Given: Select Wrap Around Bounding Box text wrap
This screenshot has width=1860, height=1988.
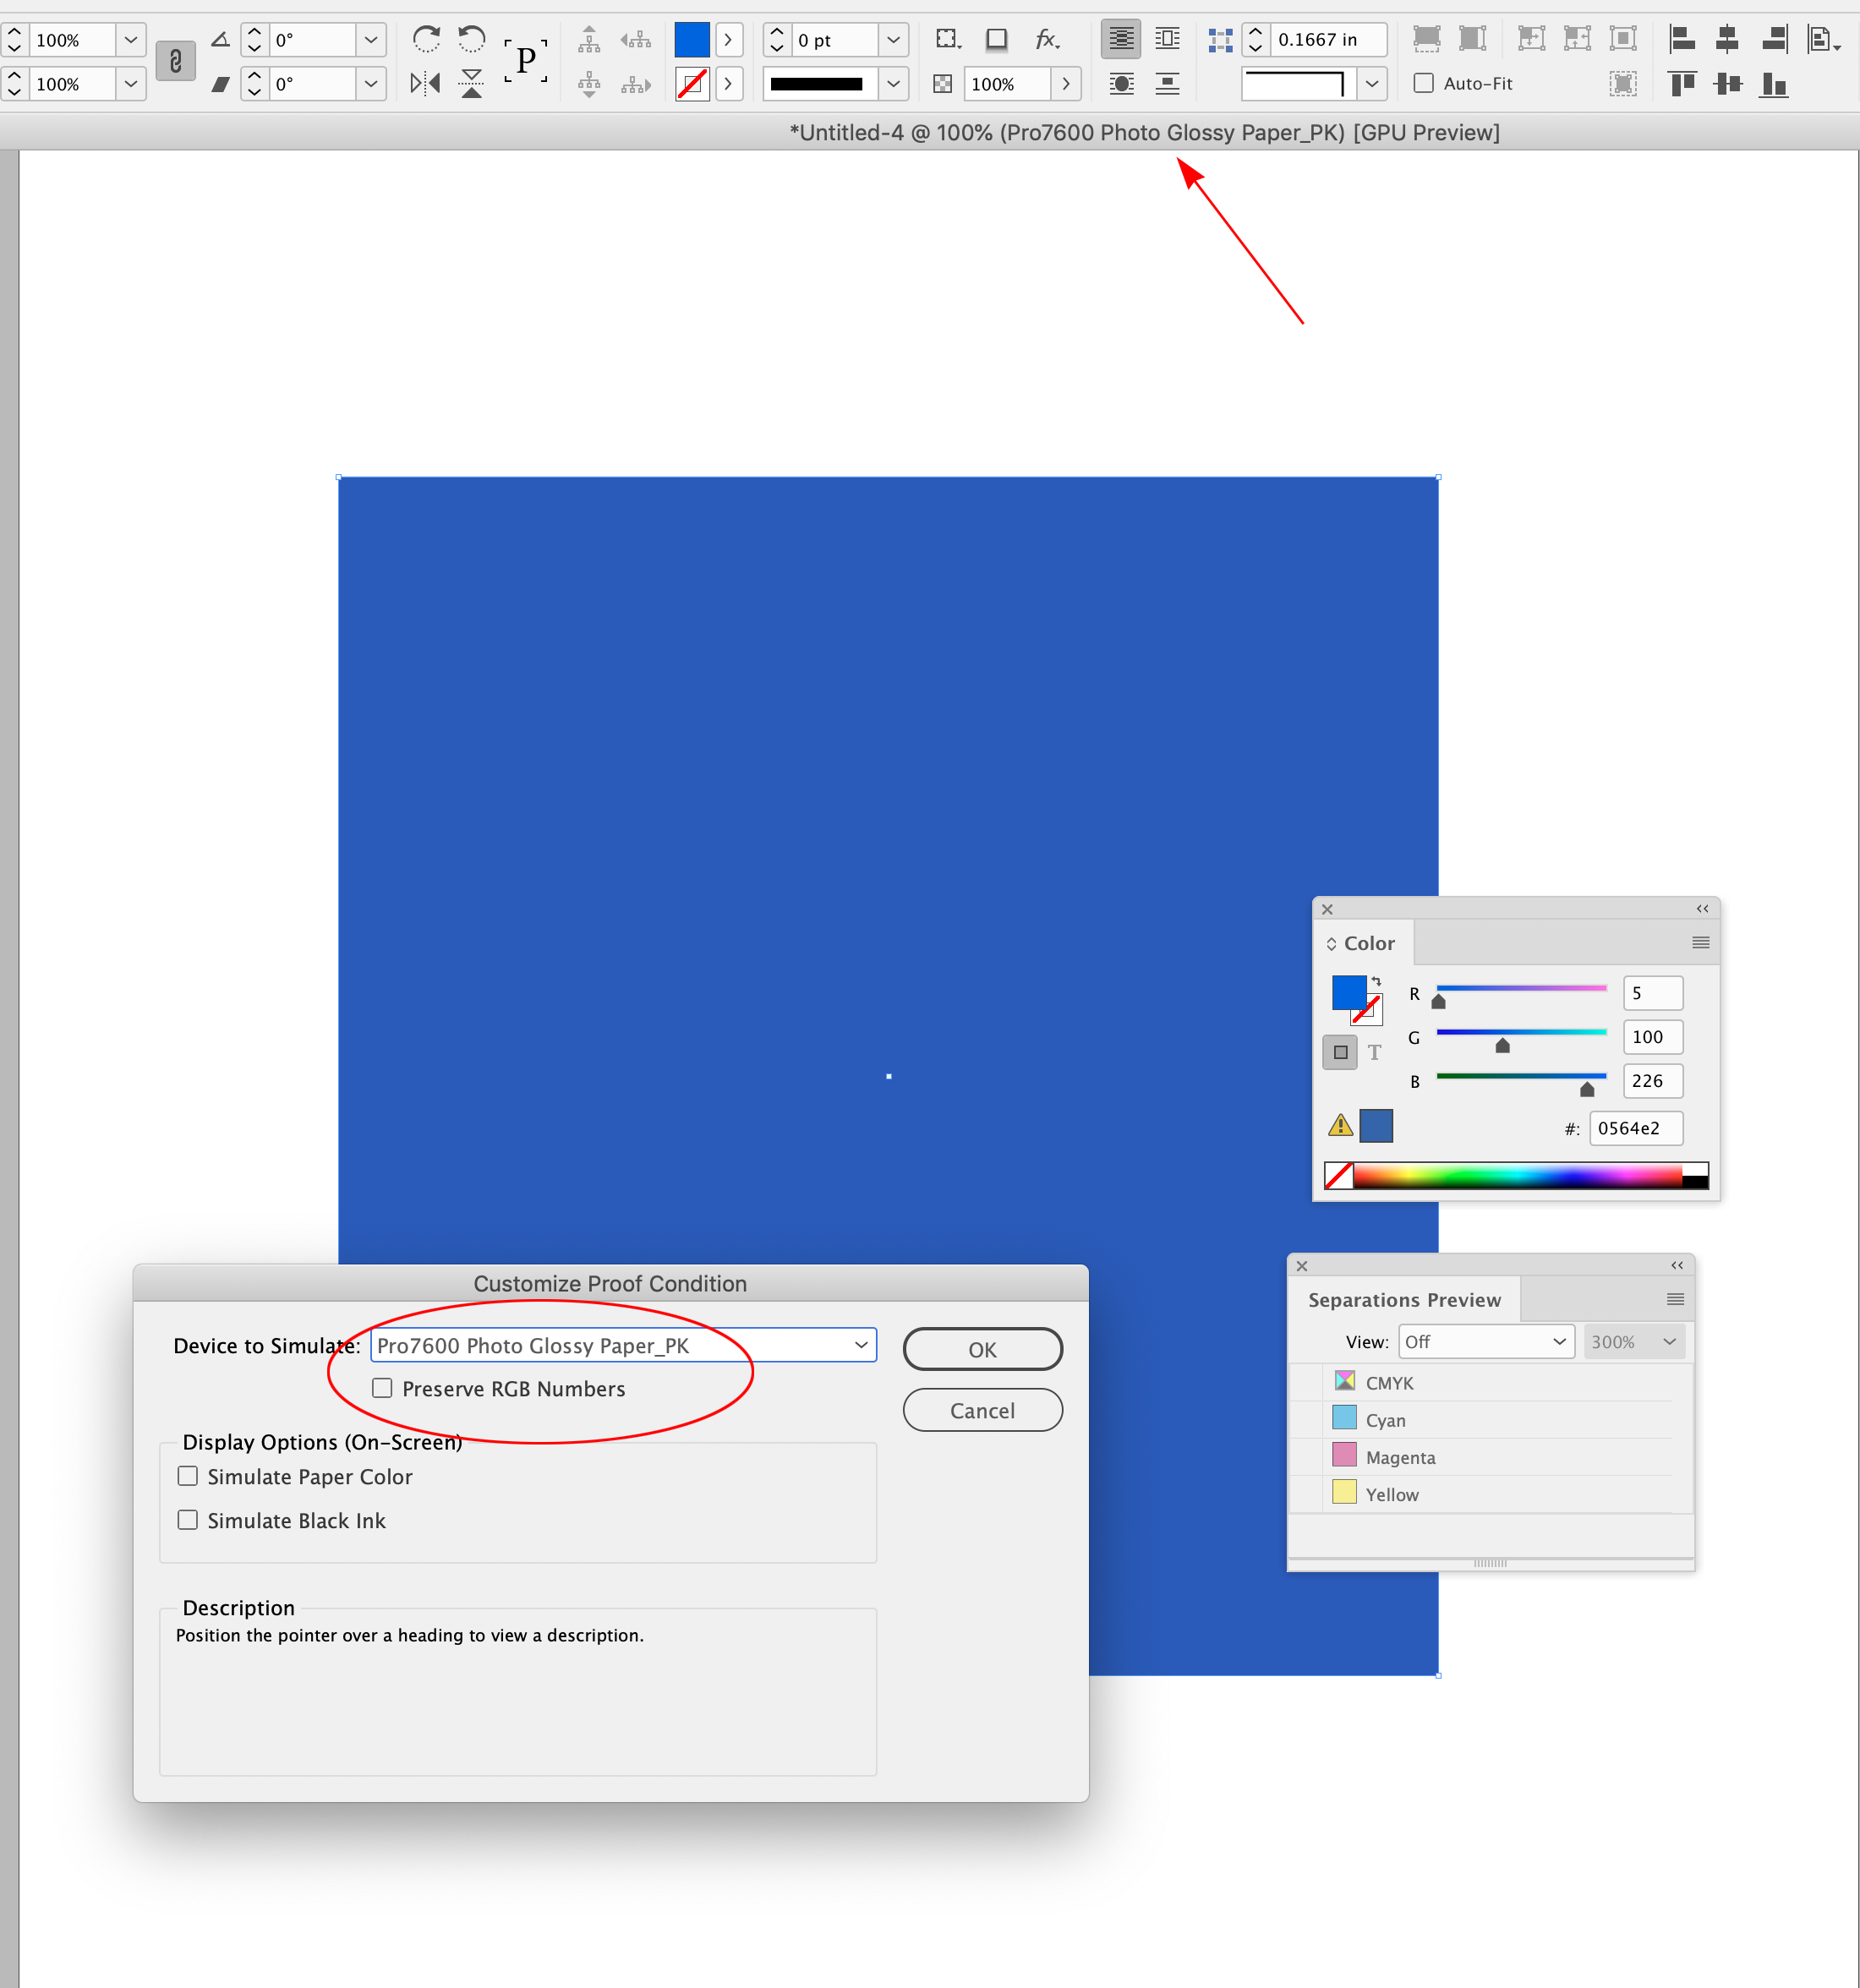Looking at the screenshot, I should click(1167, 39).
